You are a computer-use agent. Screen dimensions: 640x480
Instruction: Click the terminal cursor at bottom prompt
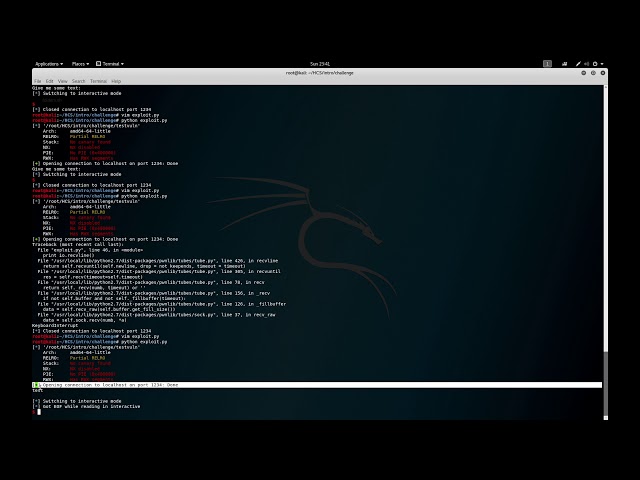point(39,412)
